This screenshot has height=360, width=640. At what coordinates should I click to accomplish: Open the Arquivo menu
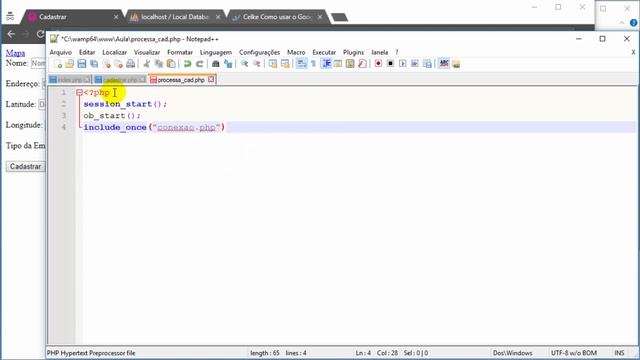(60, 52)
